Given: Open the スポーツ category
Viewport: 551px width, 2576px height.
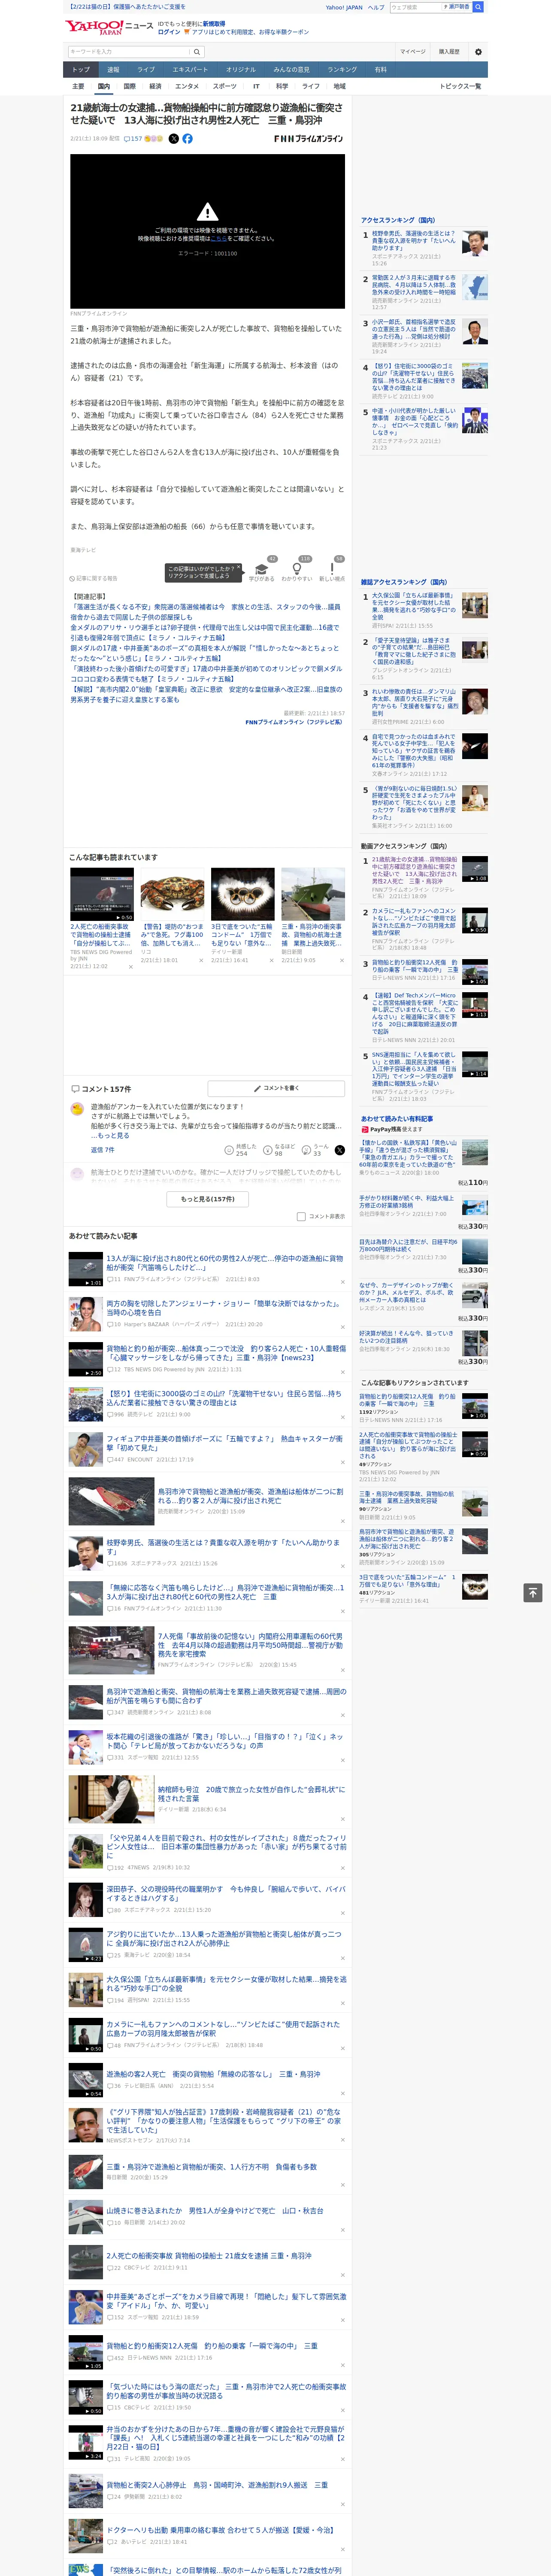Looking at the screenshot, I should pos(225,86).
